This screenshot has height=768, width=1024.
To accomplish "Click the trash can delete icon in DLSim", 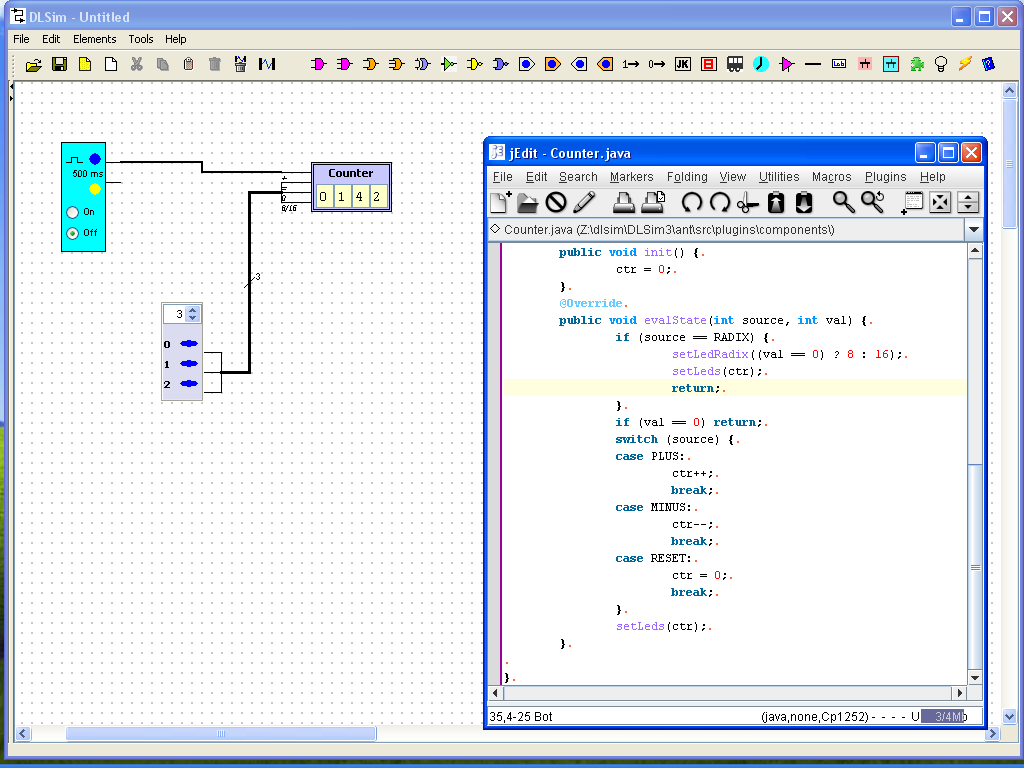I will (215, 64).
